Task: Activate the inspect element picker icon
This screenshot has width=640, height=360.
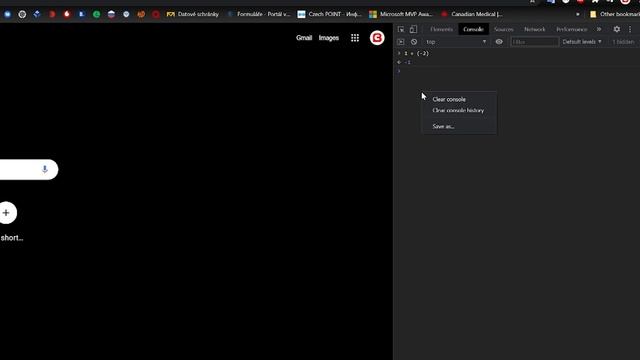Action: (x=401, y=29)
